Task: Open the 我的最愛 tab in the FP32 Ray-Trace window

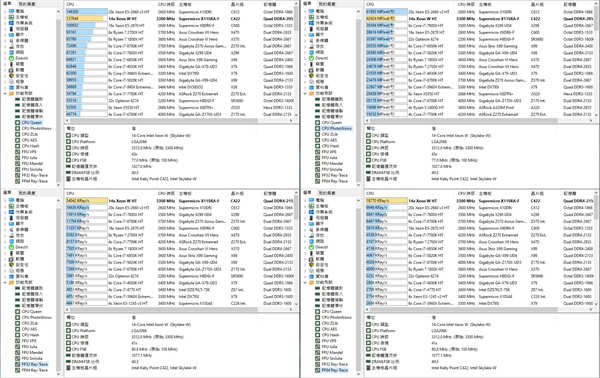Action: click(27, 193)
